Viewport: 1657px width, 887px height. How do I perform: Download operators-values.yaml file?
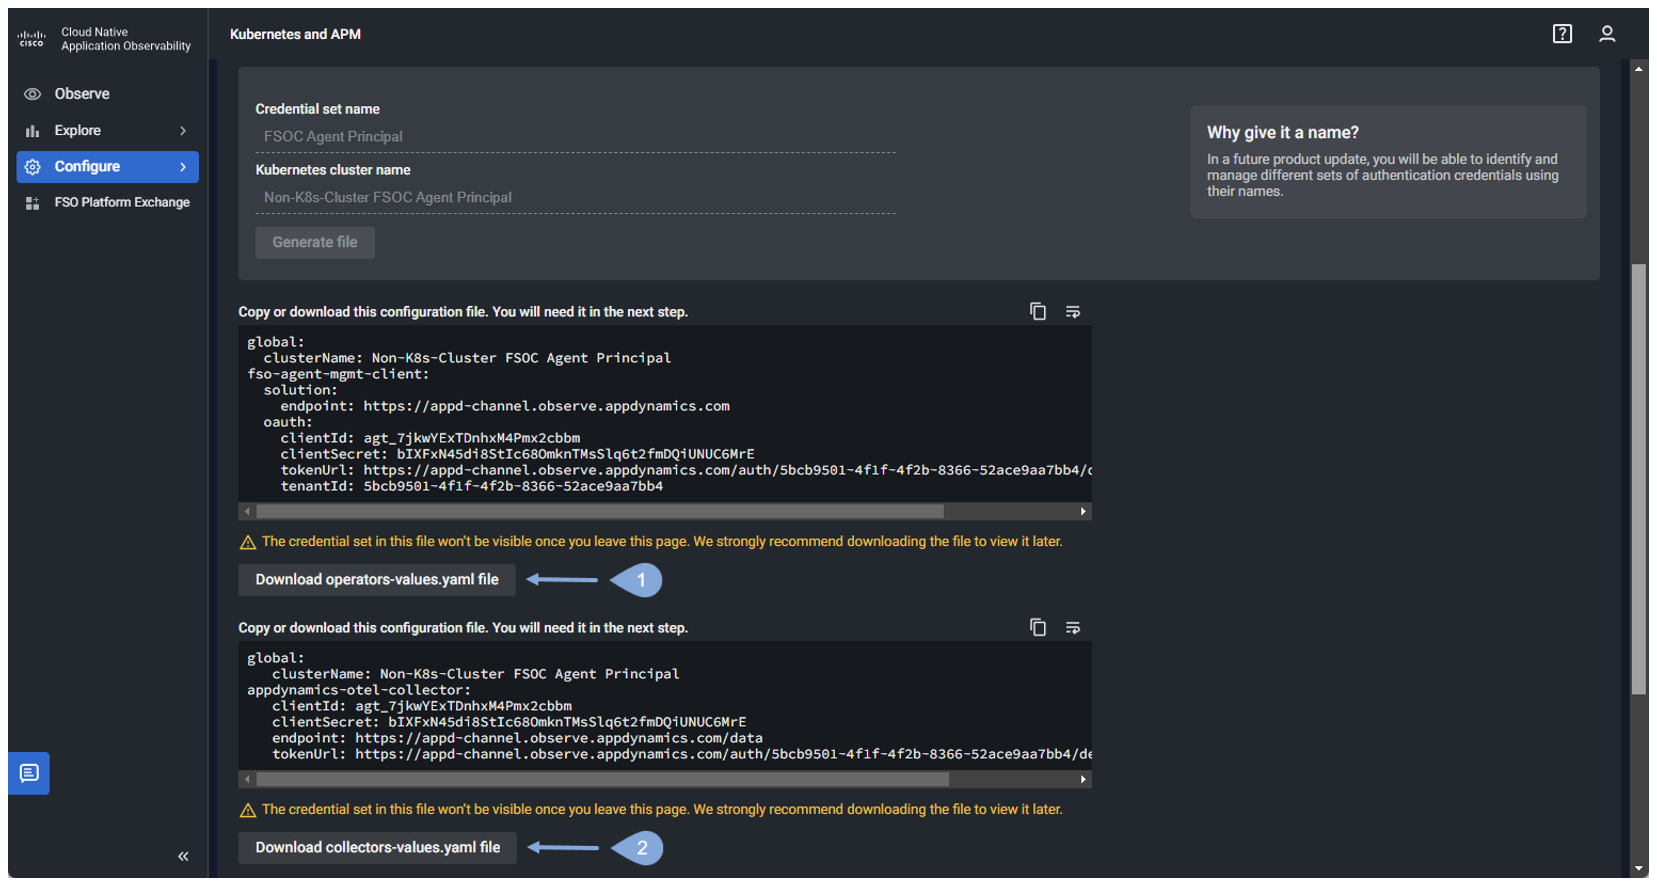pos(377,580)
